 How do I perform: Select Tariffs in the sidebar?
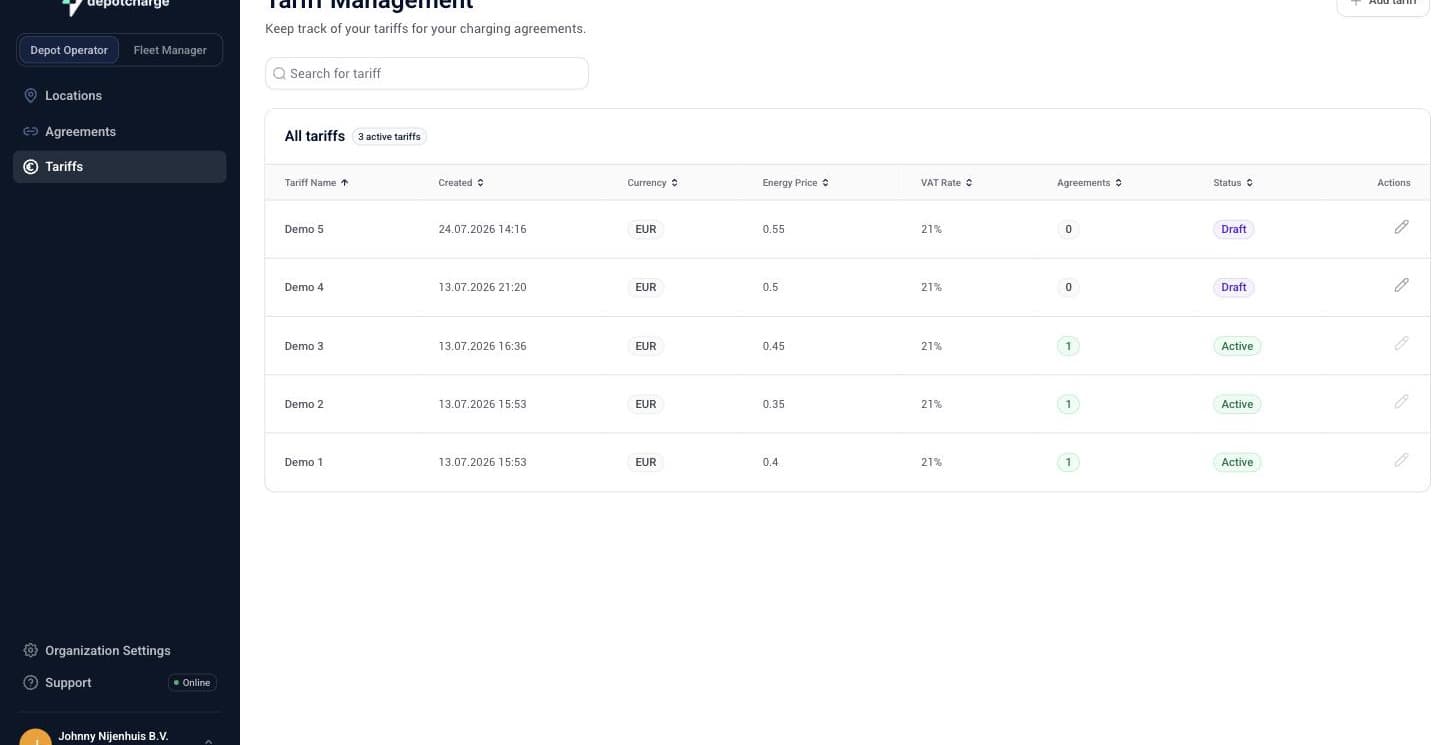click(x=119, y=167)
